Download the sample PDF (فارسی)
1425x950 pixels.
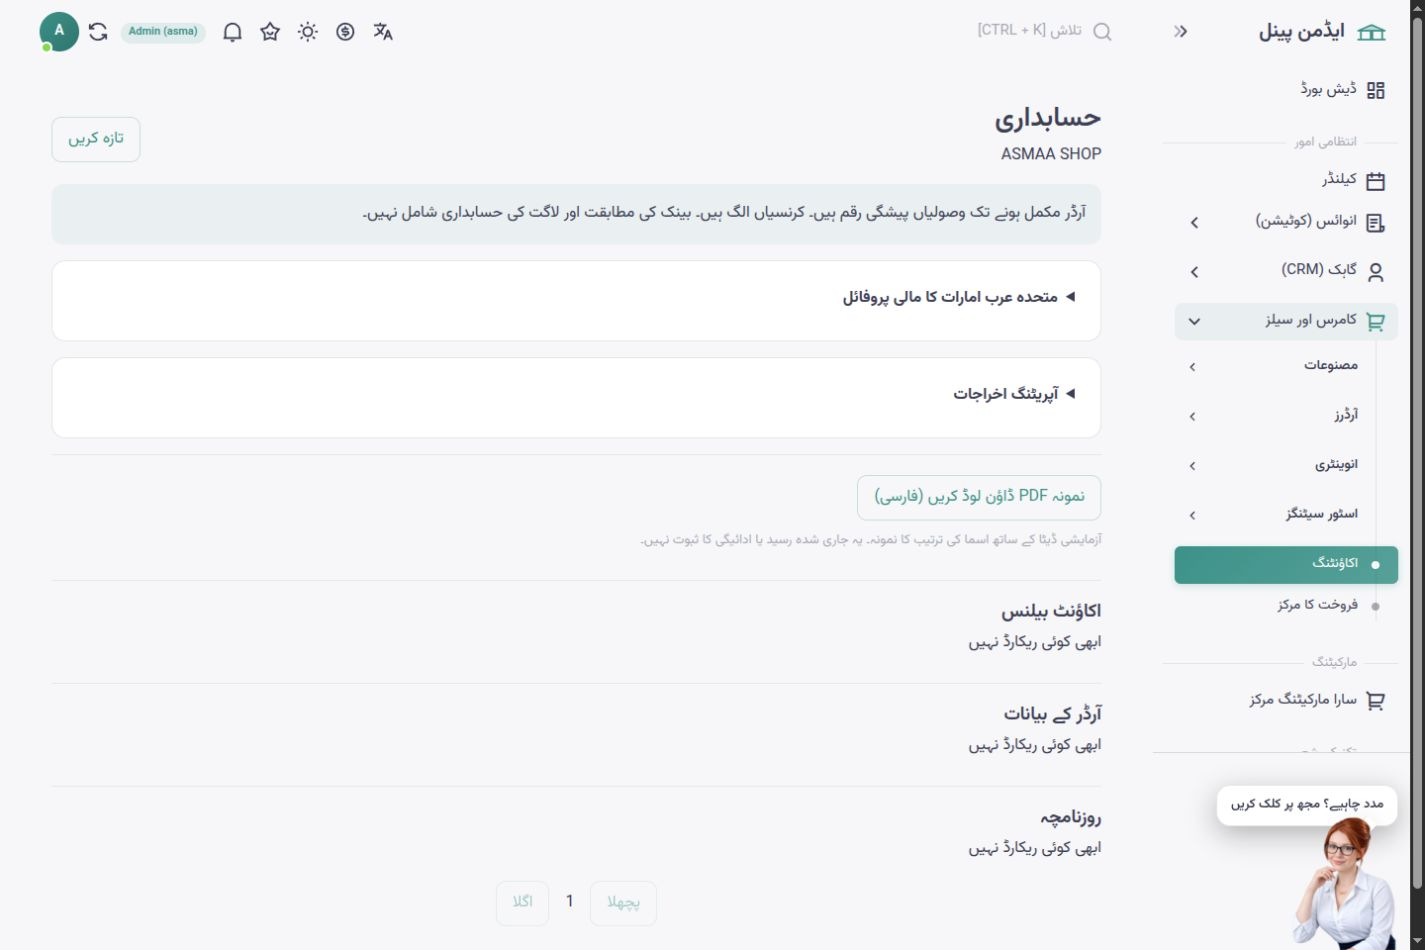click(x=979, y=497)
